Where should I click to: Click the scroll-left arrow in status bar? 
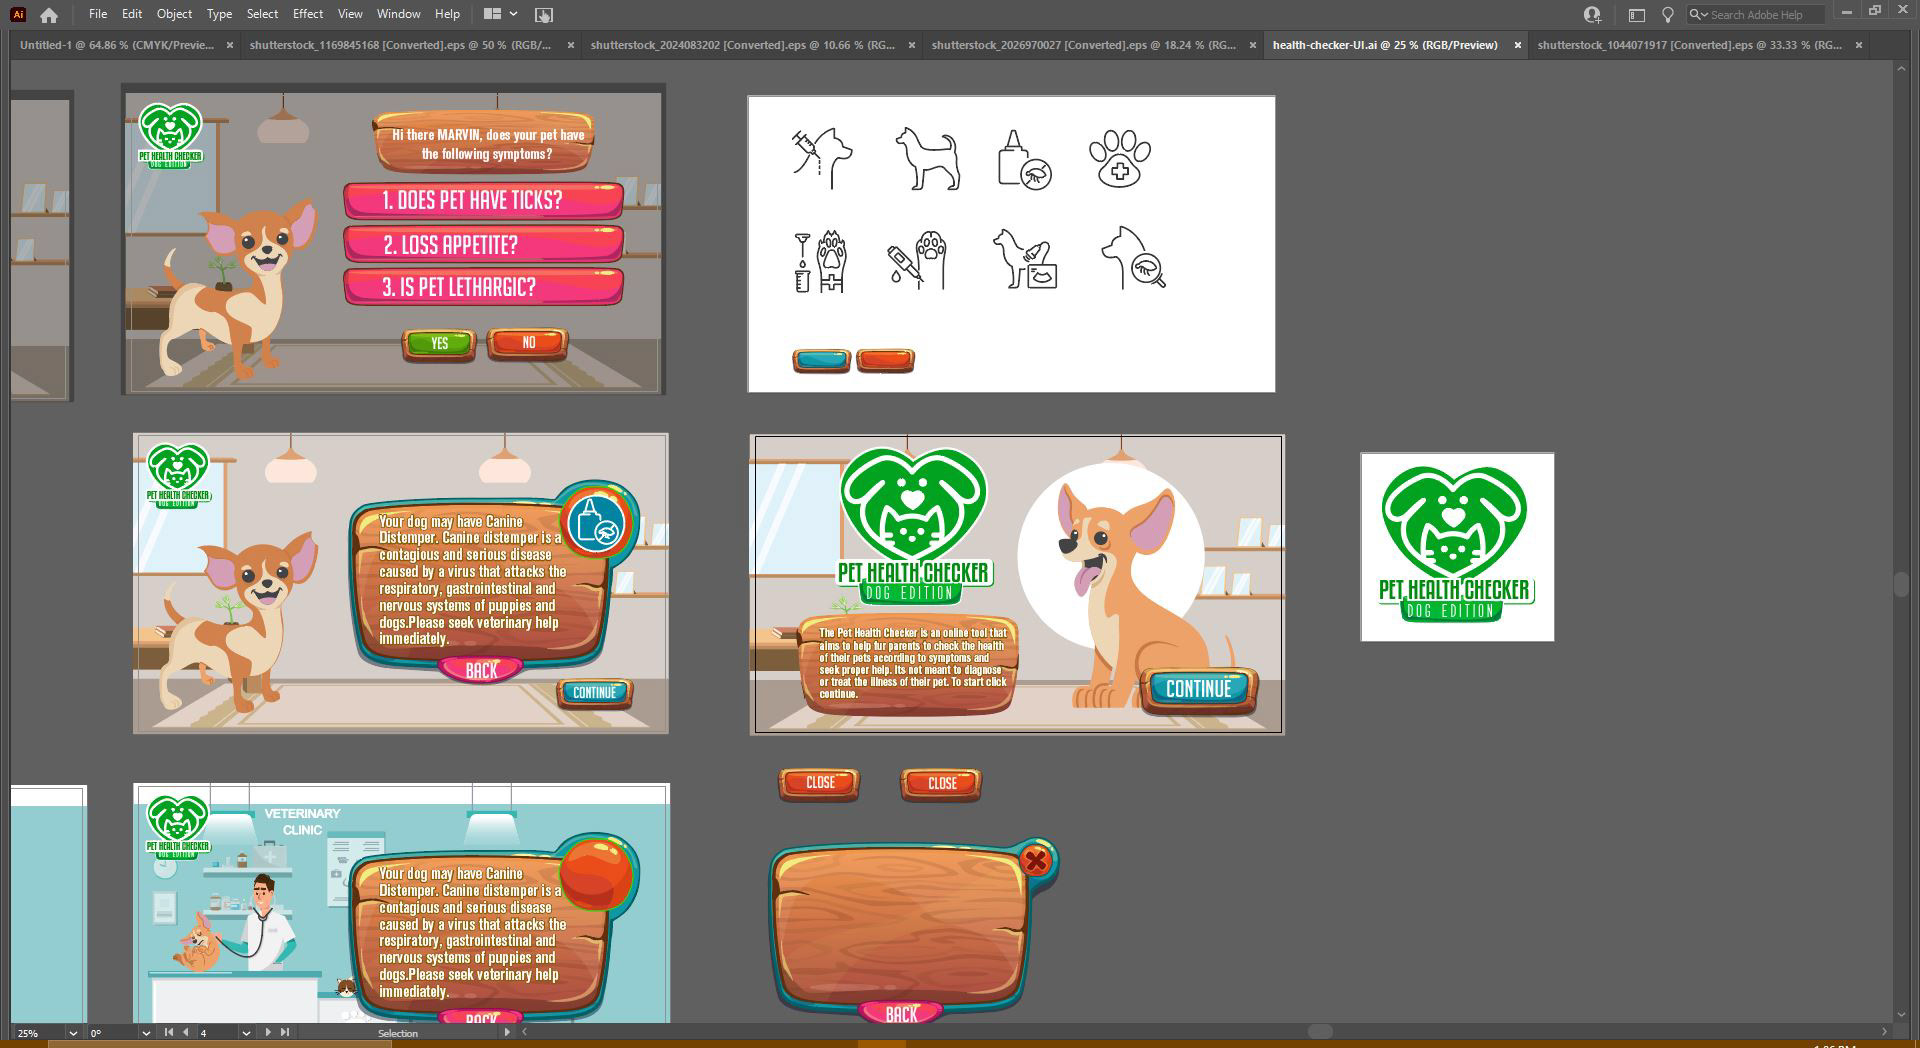pyautogui.click(x=524, y=1032)
